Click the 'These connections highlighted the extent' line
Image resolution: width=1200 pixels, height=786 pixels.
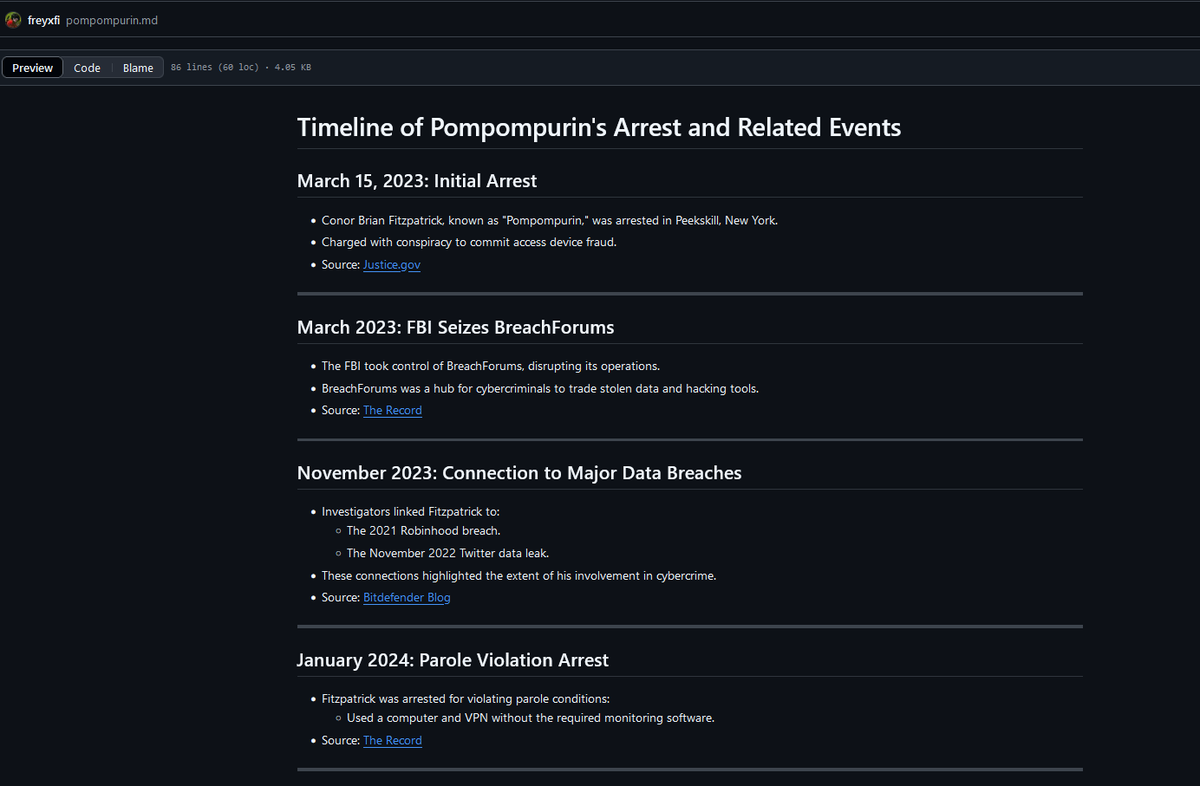519,576
